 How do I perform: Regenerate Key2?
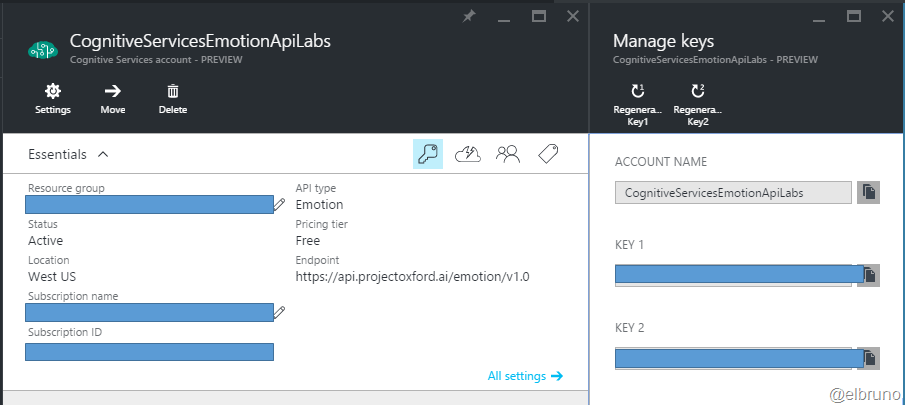pos(698,101)
